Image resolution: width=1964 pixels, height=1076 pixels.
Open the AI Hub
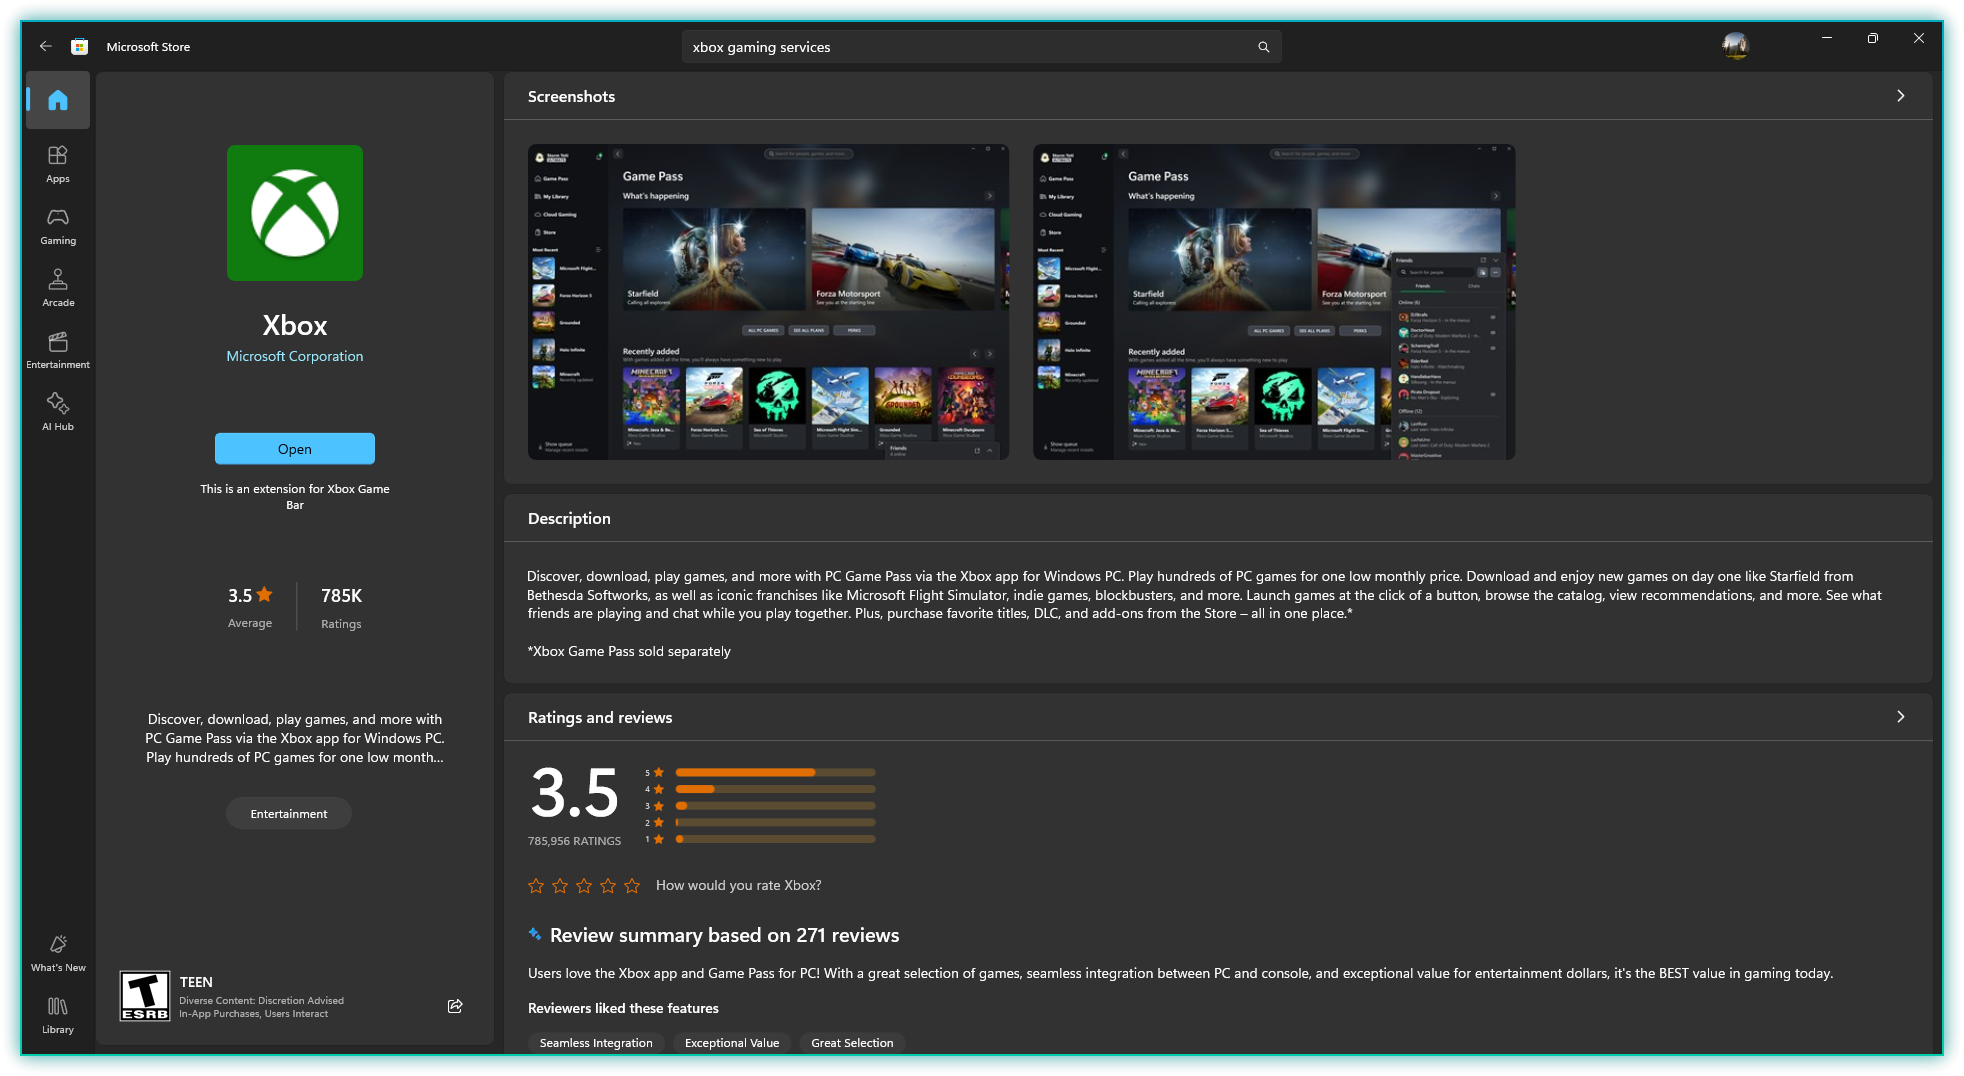point(58,411)
